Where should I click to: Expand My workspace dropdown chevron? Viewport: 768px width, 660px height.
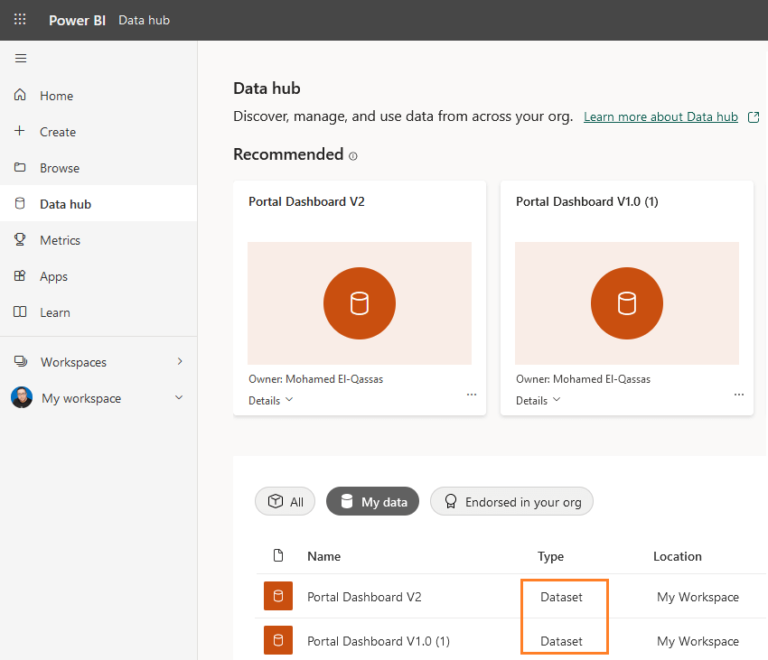coord(179,398)
